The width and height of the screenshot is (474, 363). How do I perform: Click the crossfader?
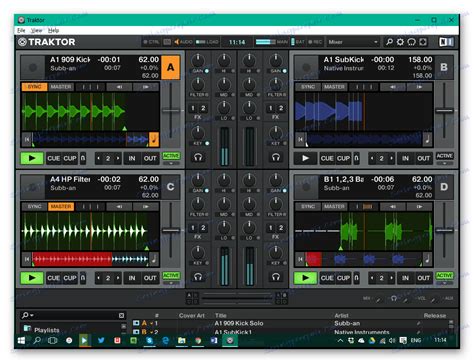click(x=236, y=298)
